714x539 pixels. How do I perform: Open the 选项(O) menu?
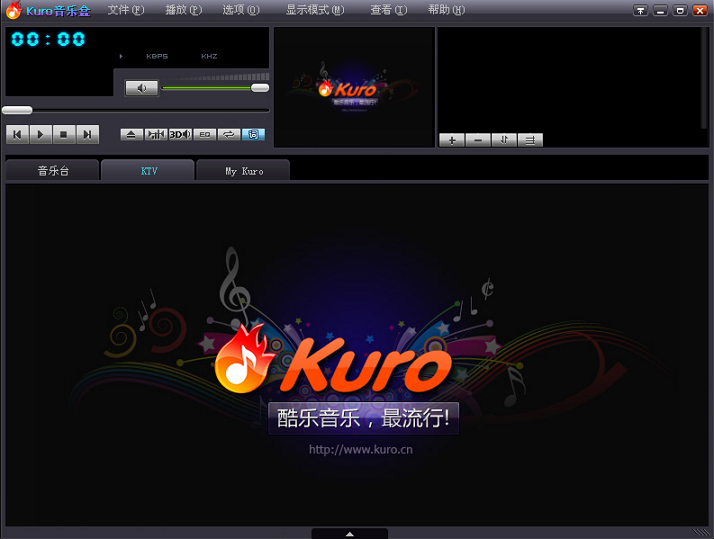(x=241, y=10)
